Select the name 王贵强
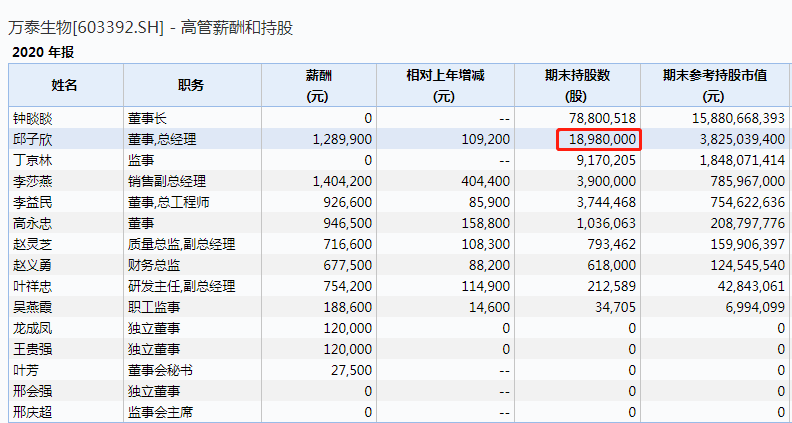The image size is (792, 423). point(33,349)
